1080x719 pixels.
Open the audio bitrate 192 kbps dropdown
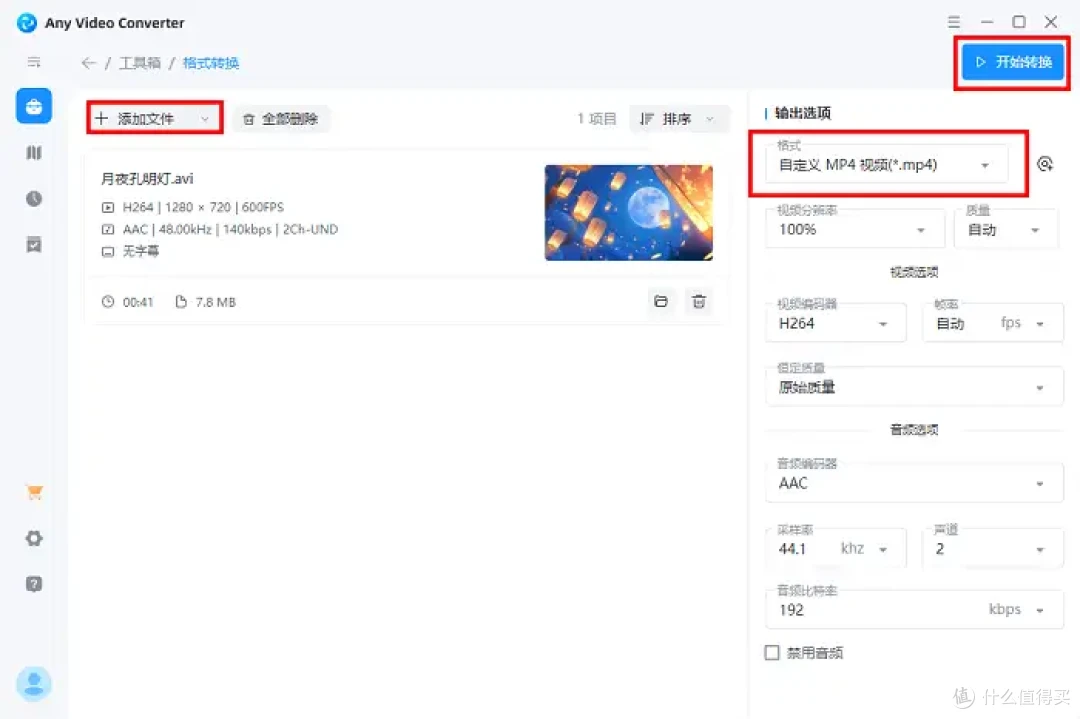[914, 609]
